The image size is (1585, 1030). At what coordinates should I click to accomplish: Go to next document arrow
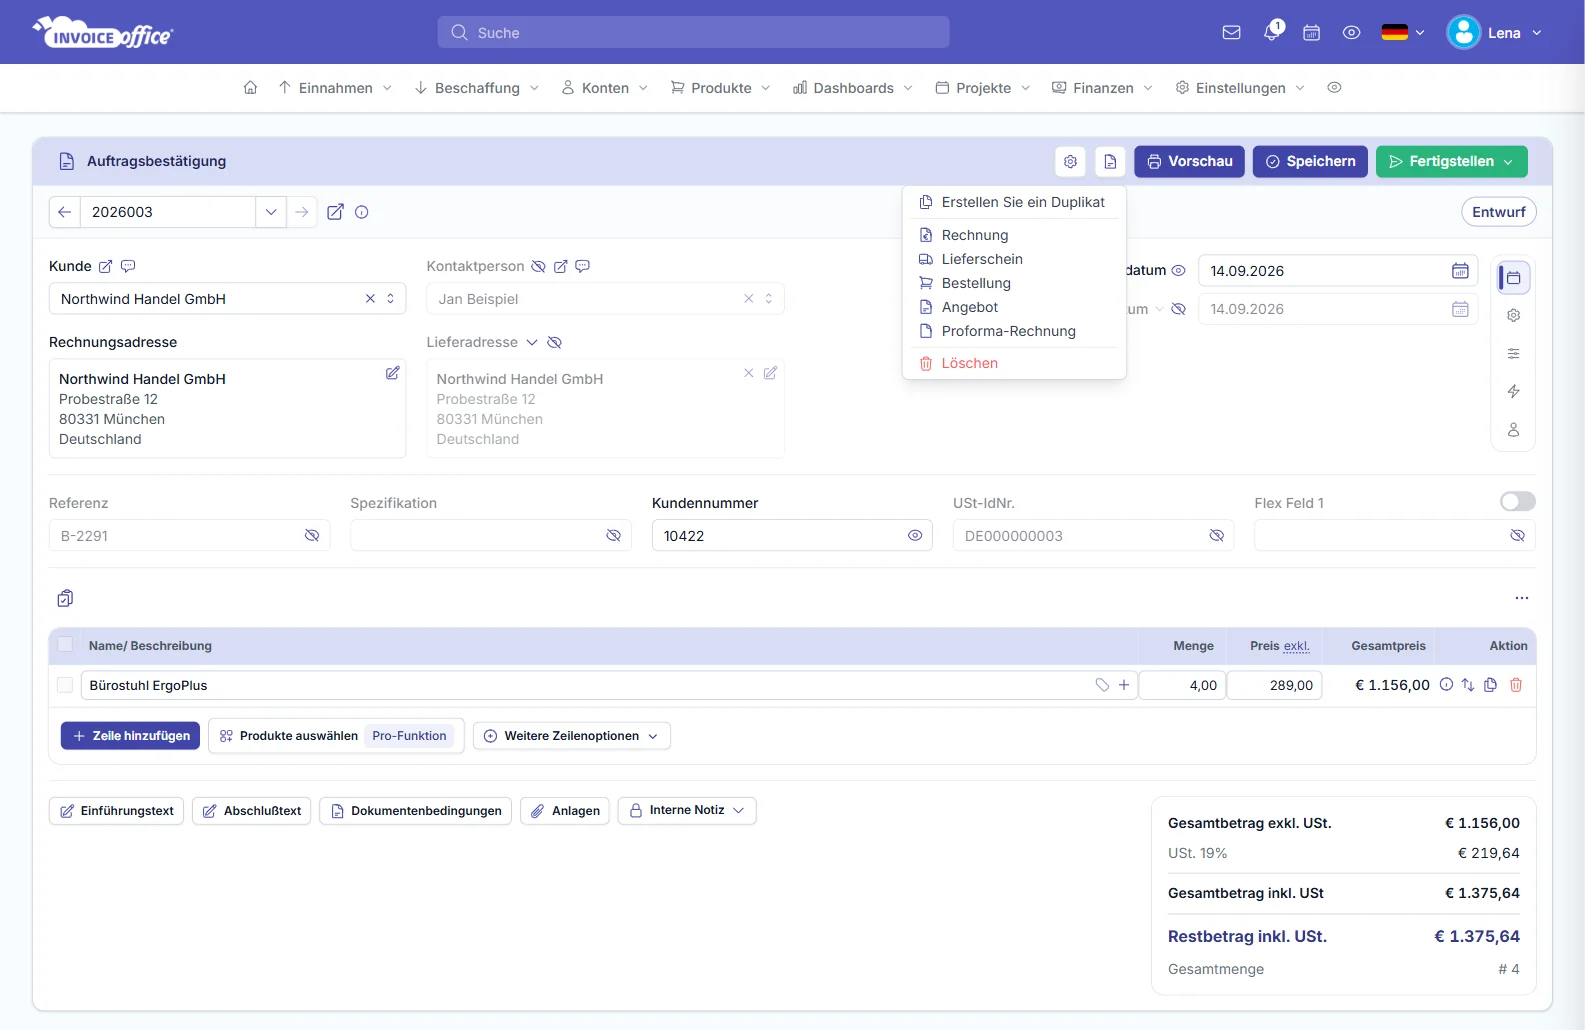(x=302, y=212)
